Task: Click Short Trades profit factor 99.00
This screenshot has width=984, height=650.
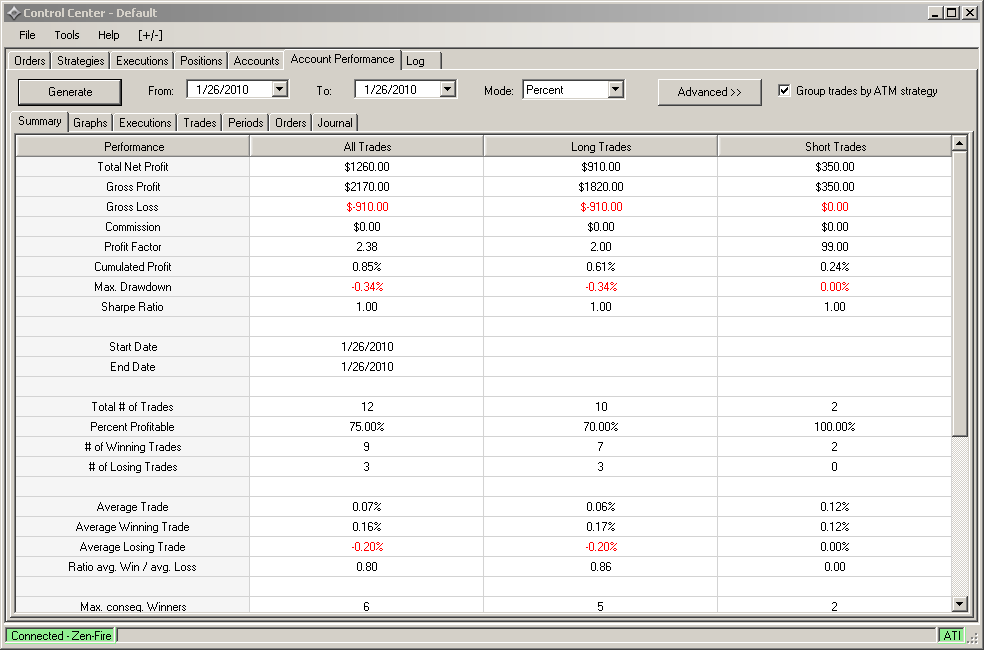Action: coord(835,247)
